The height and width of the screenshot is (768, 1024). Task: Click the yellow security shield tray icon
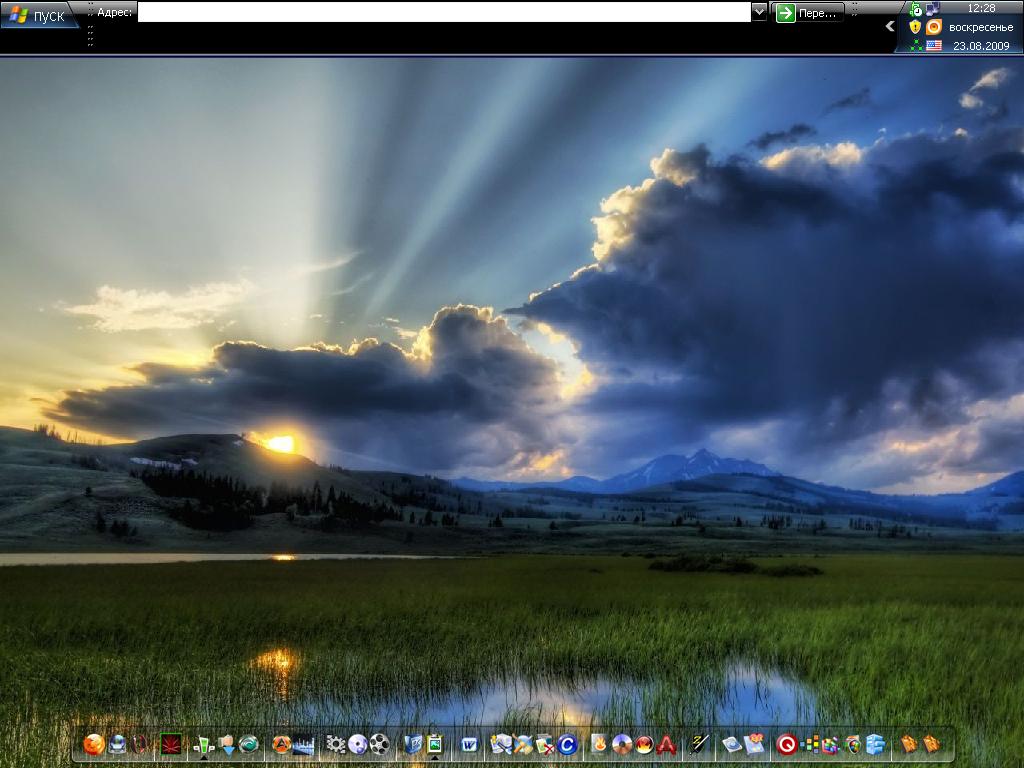[915, 27]
